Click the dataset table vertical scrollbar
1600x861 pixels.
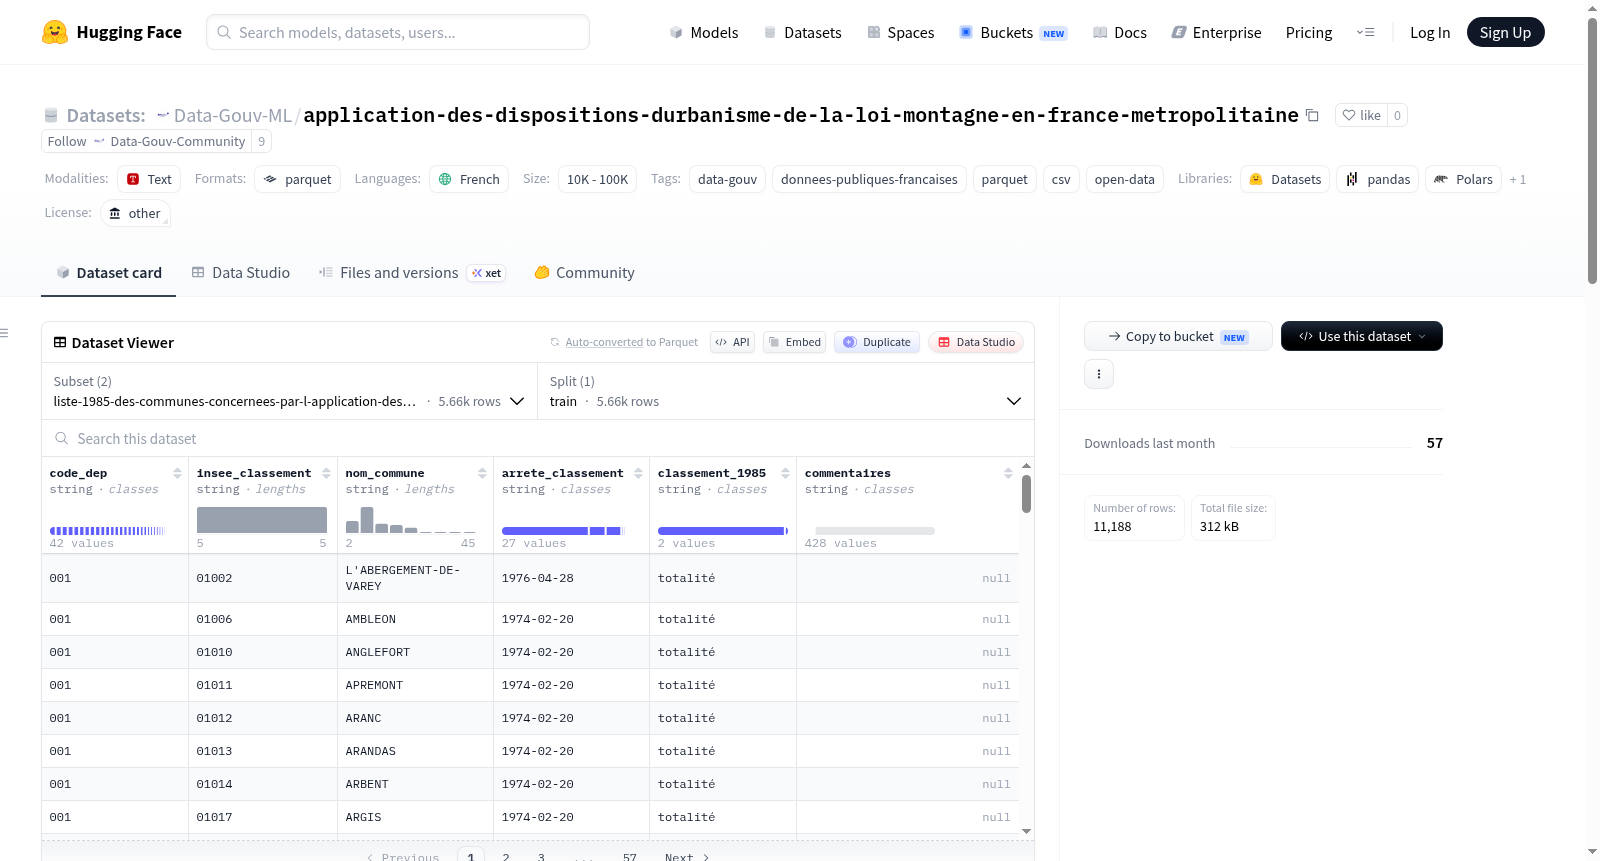click(x=1026, y=494)
